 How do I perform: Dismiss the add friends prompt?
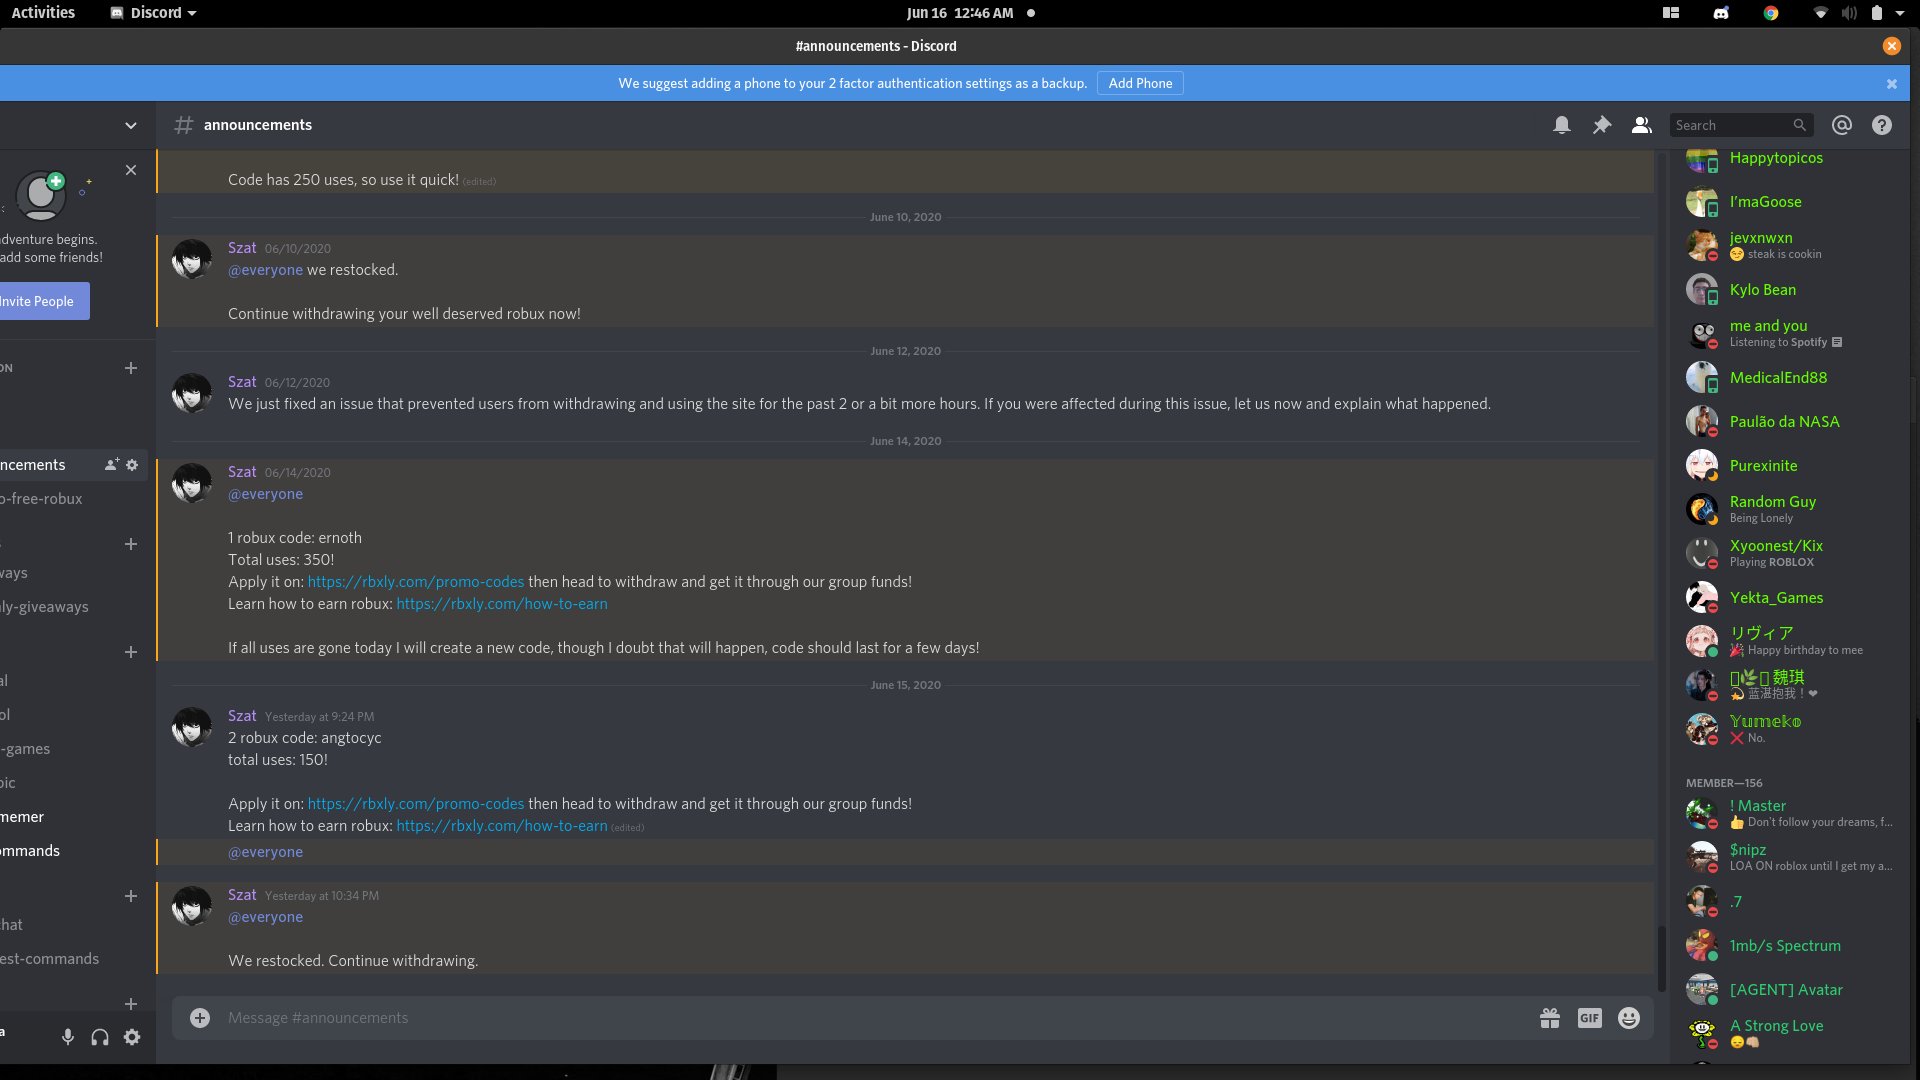click(131, 170)
